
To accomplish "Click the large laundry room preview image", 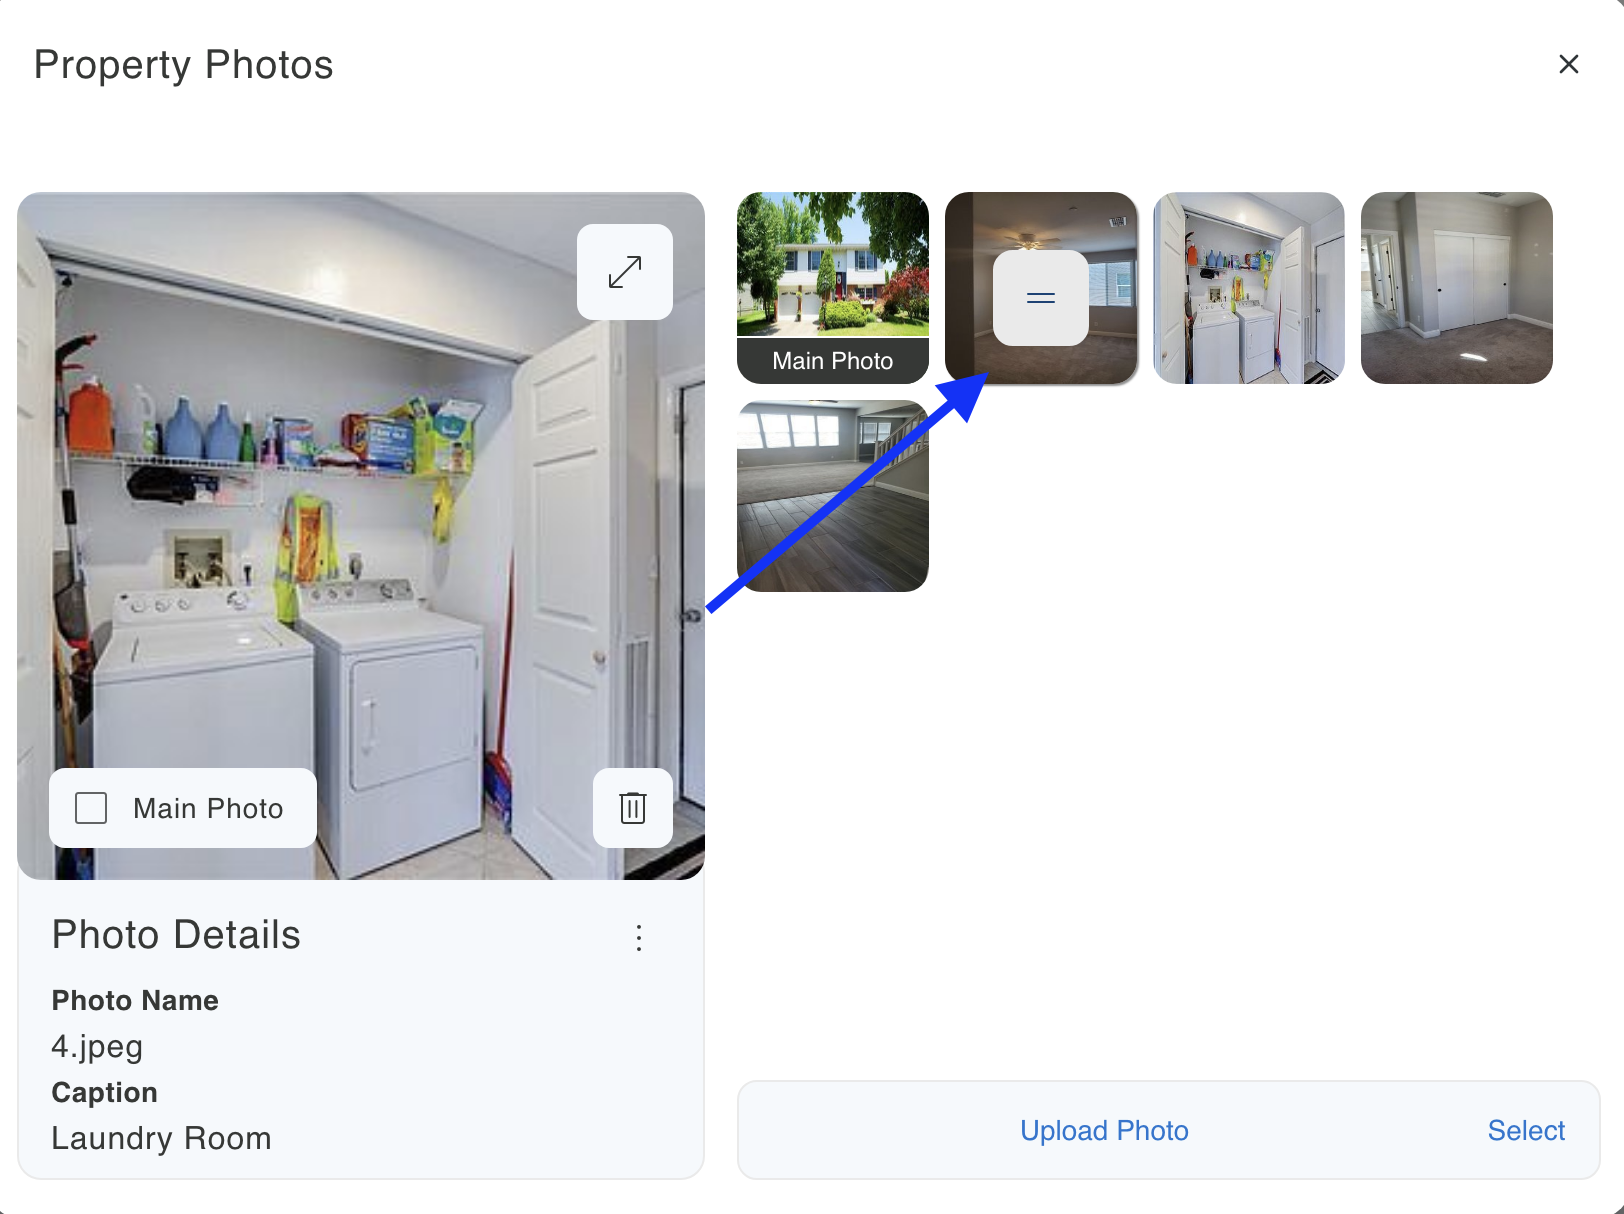I will pyautogui.click(x=361, y=536).
